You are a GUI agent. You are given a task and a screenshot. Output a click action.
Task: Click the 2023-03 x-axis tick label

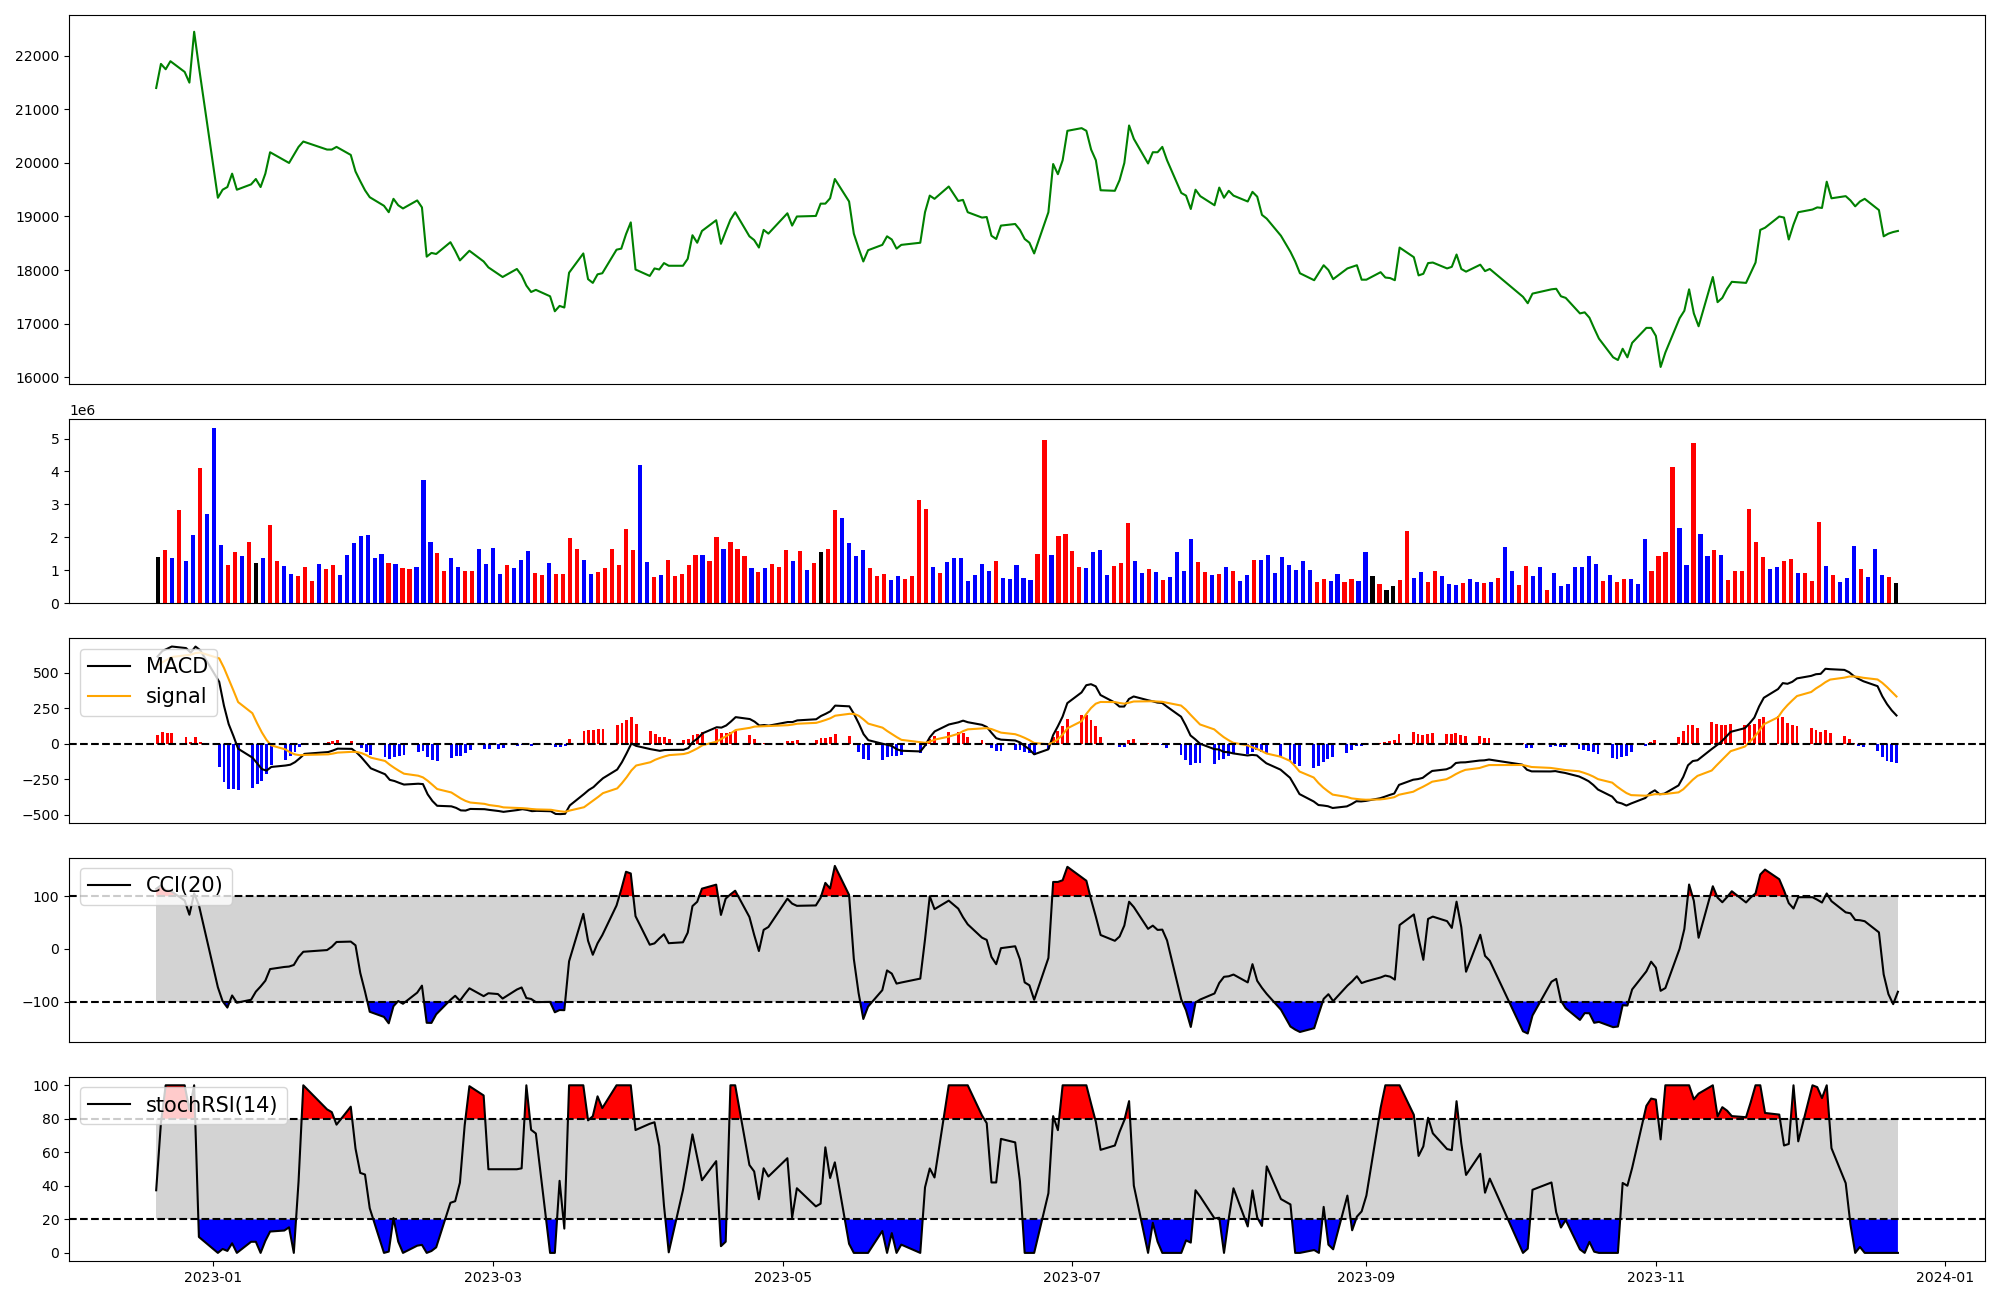(x=493, y=1277)
